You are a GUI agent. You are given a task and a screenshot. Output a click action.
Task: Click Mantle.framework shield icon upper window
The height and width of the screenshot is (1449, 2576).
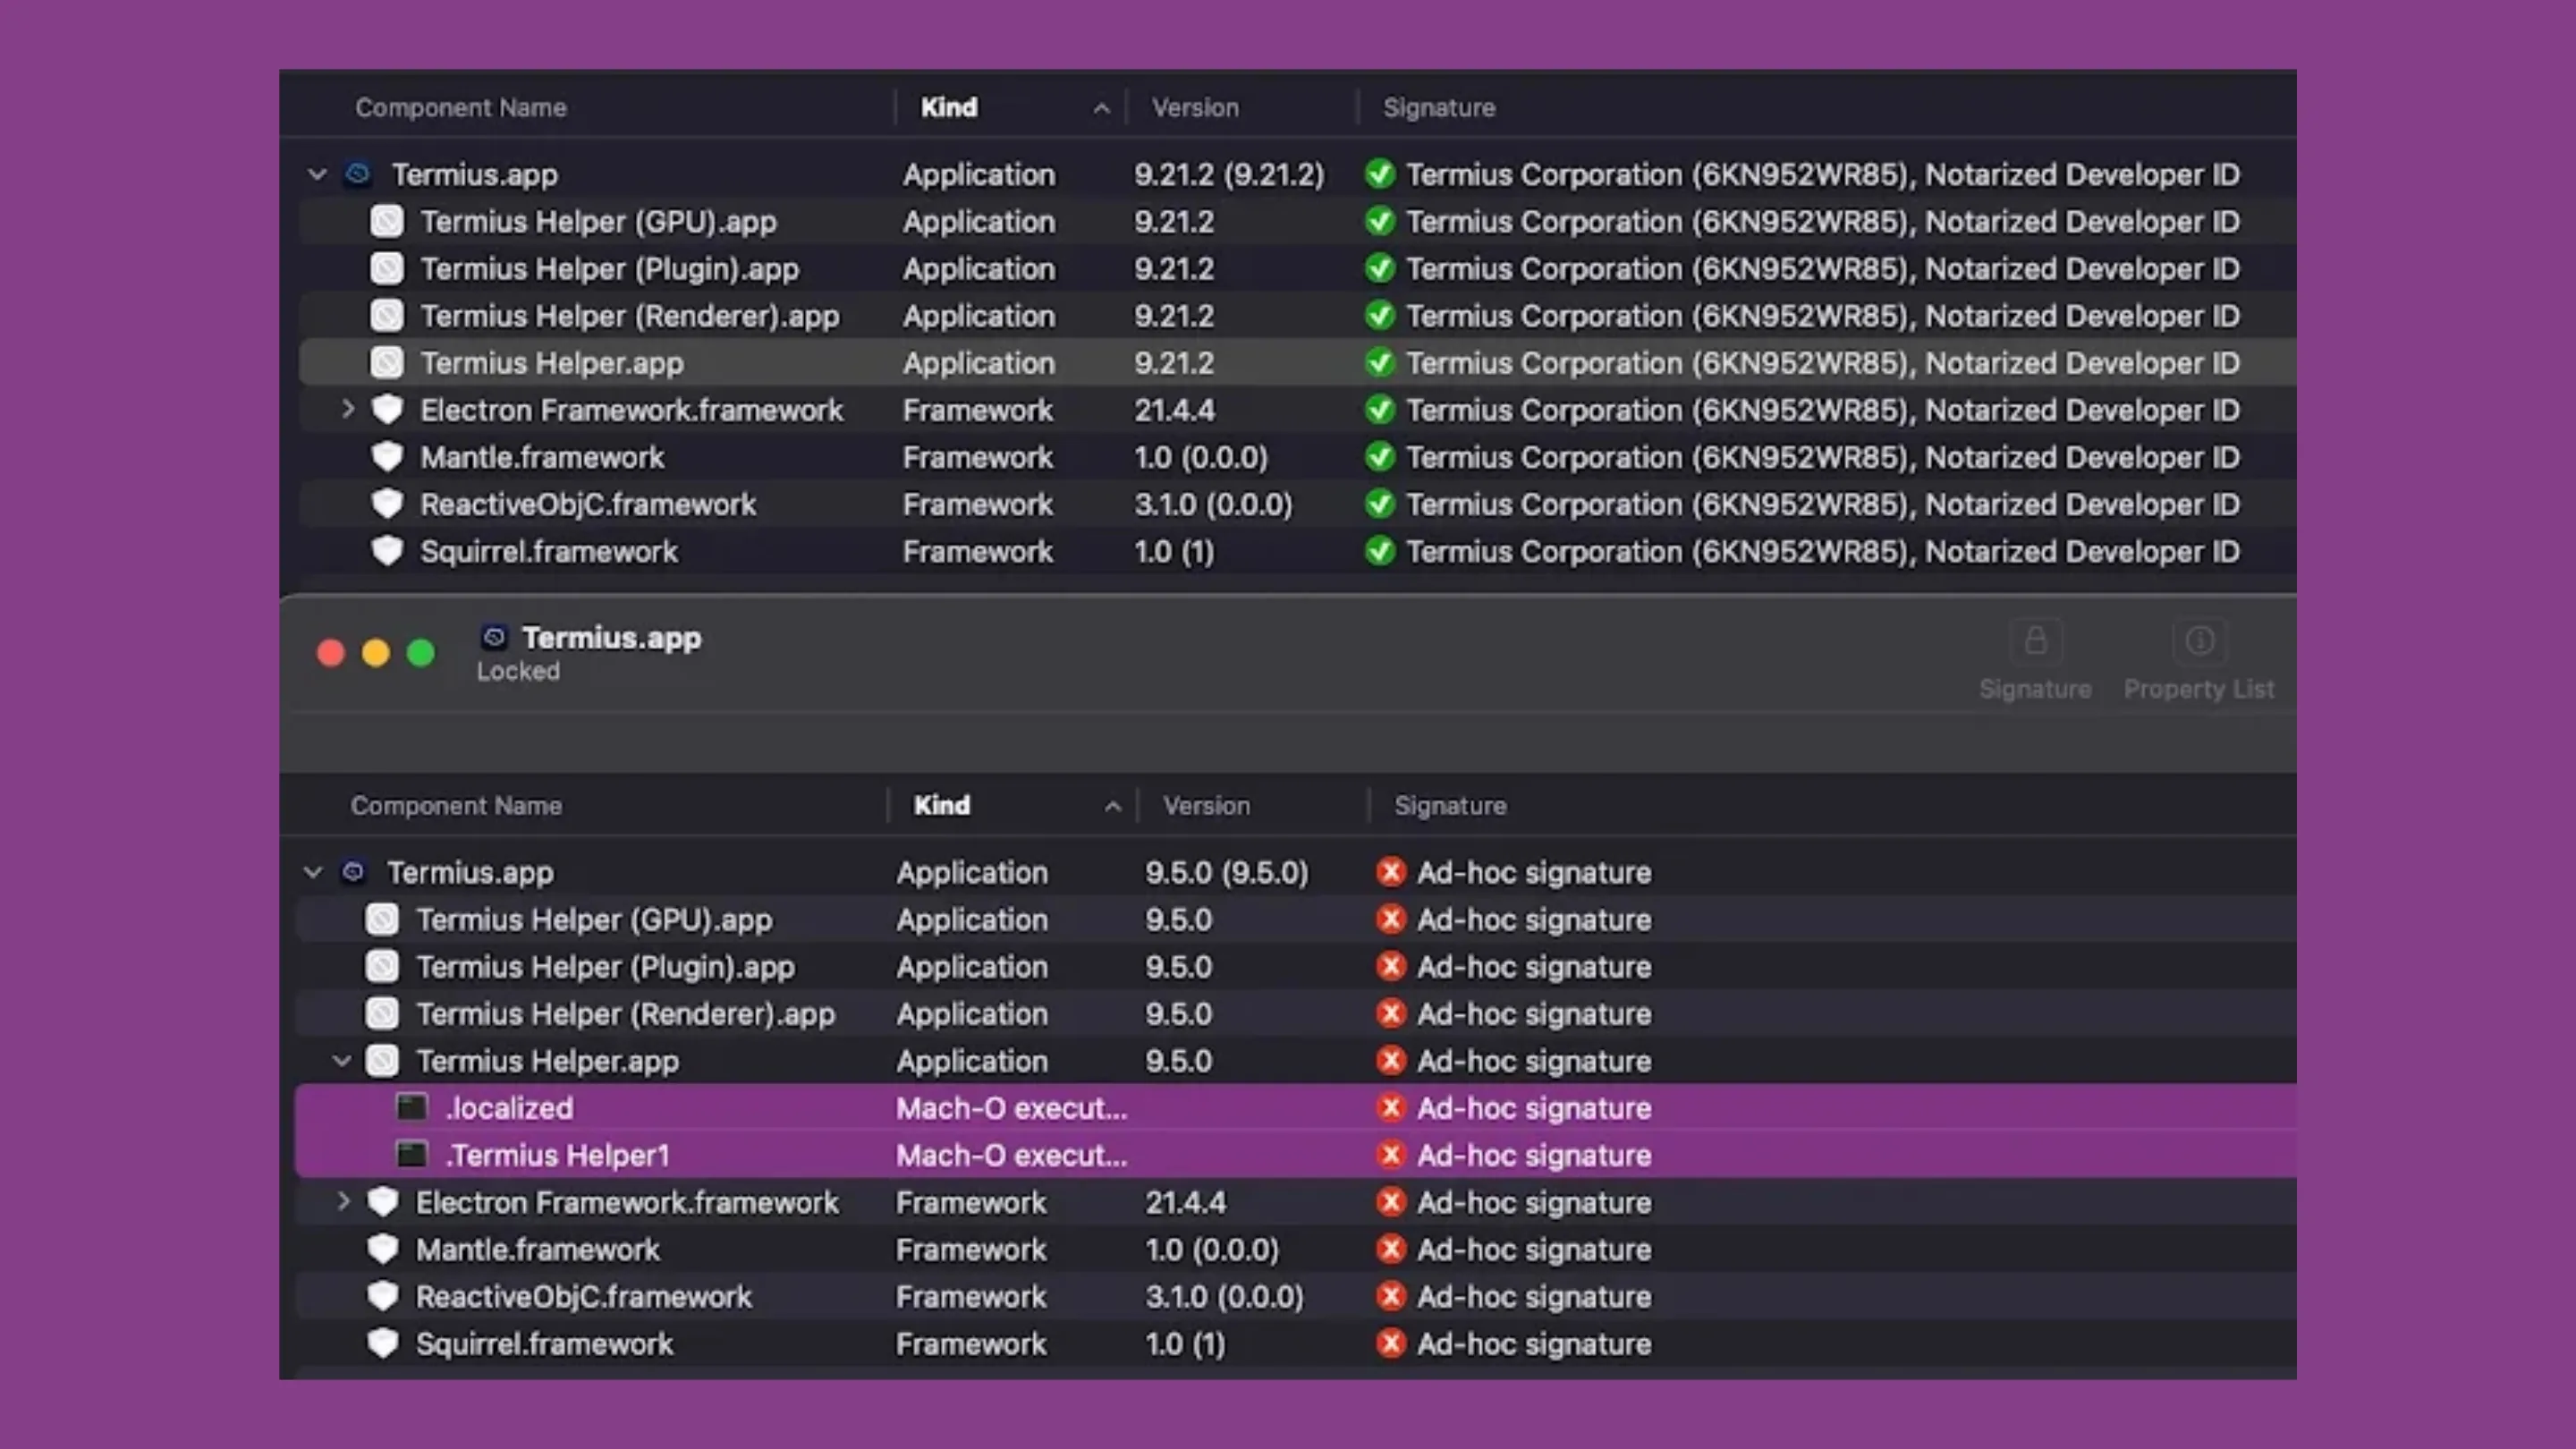click(x=387, y=457)
